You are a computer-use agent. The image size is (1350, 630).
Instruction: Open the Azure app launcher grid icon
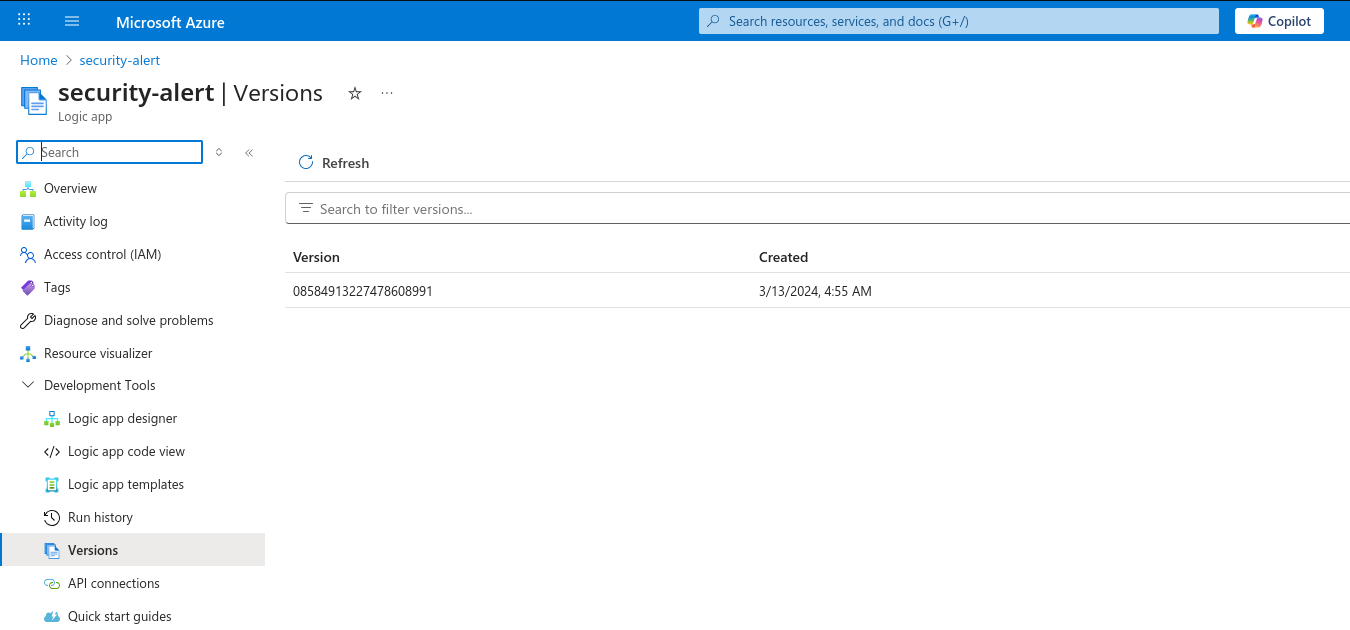tap(24, 20)
